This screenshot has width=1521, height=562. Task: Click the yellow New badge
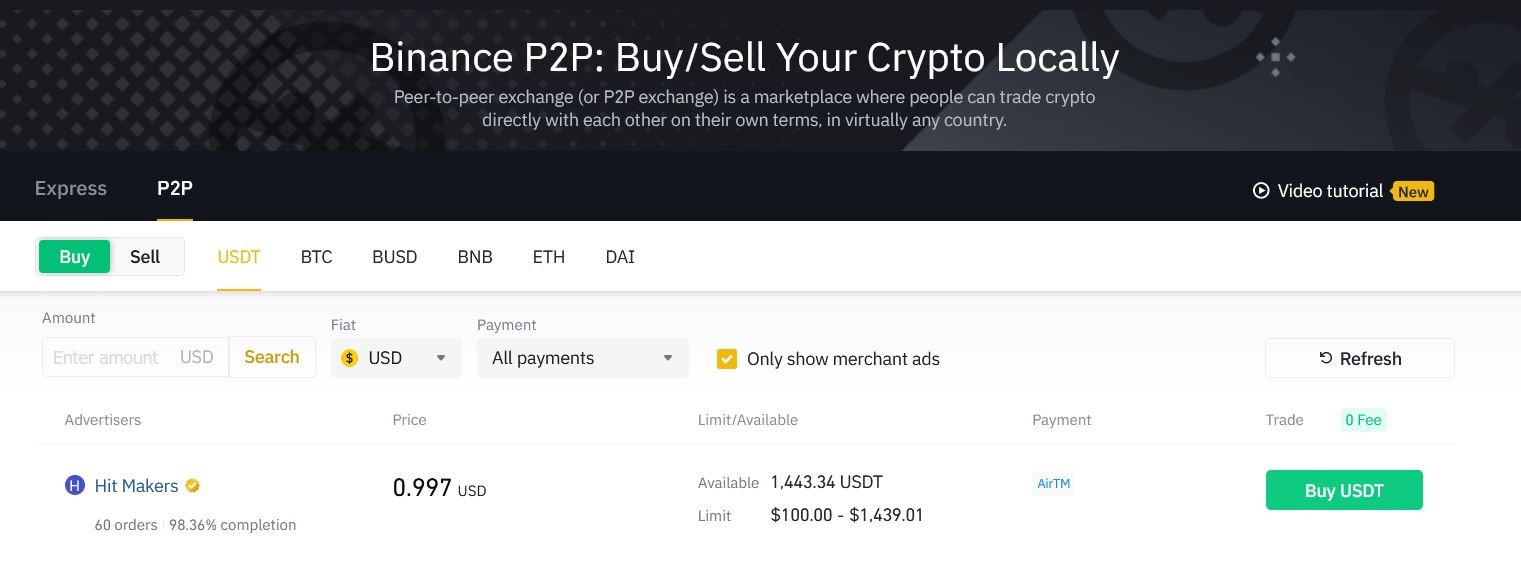point(1412,191)
